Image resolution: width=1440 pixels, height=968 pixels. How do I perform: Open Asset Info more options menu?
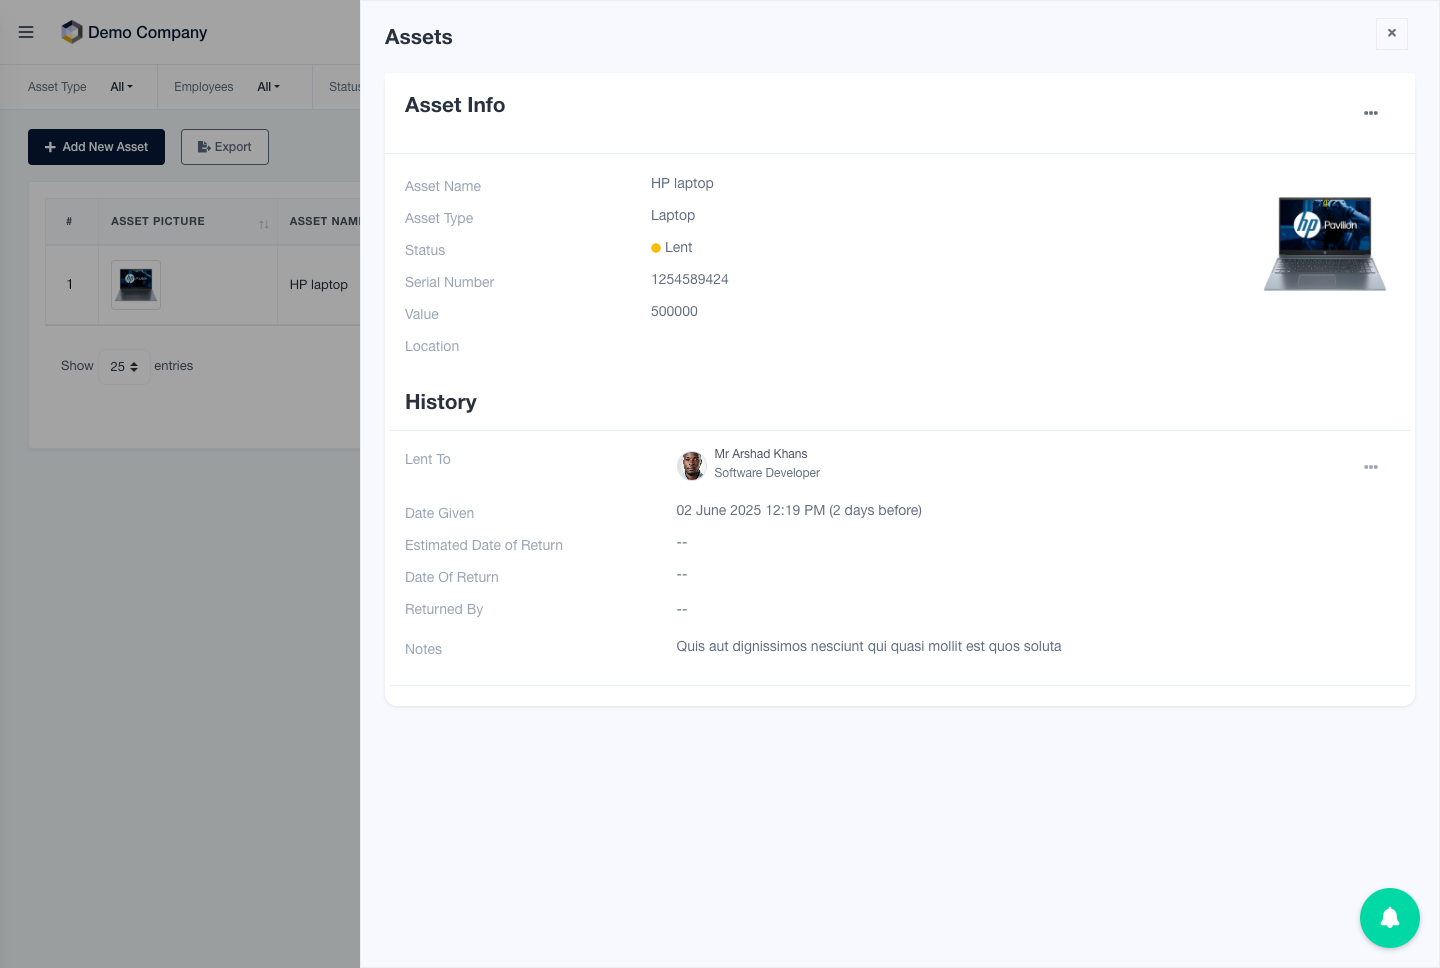1371,113
